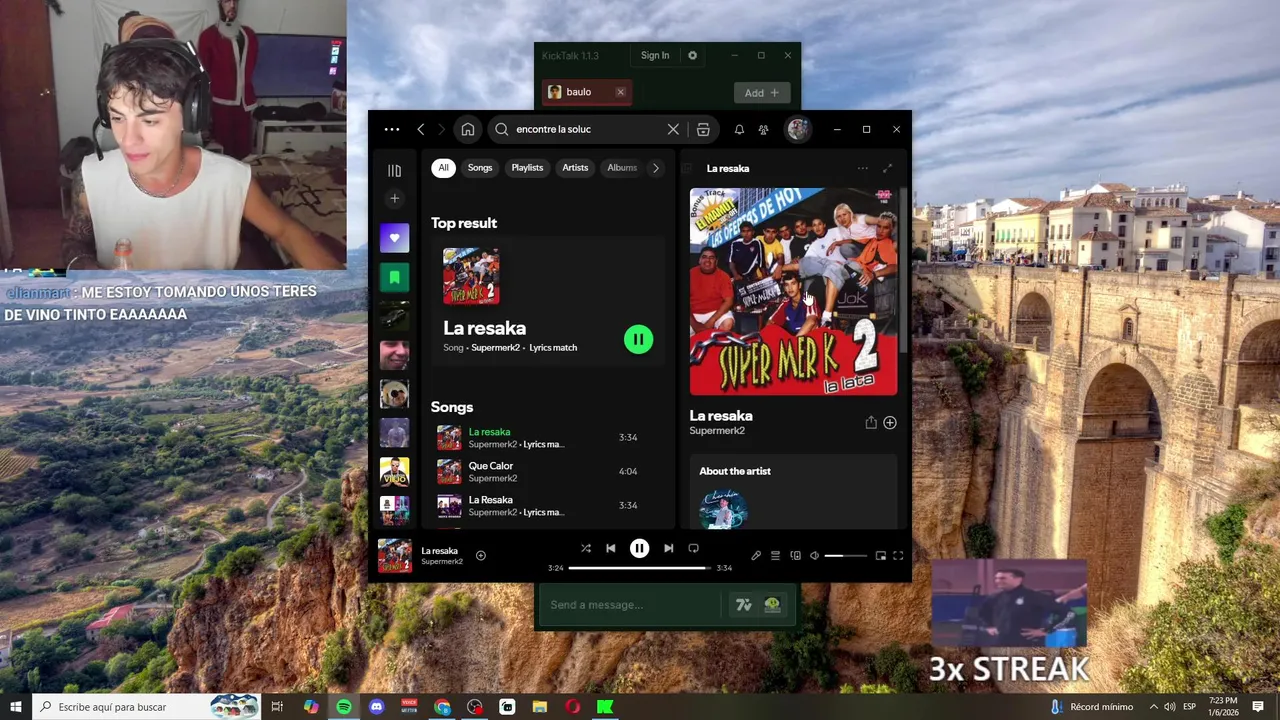Share La resaka from Now Playing panel
This screenshot has height=720, width=1280.
[870, 422]
